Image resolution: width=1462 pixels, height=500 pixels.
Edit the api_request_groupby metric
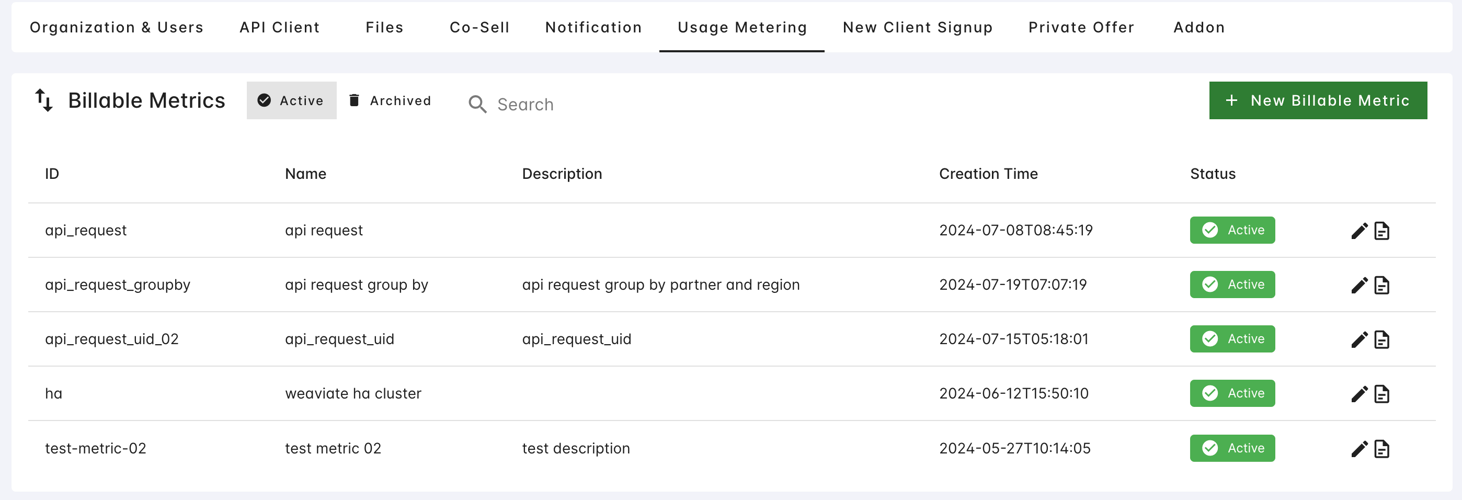coord(1359,285)
